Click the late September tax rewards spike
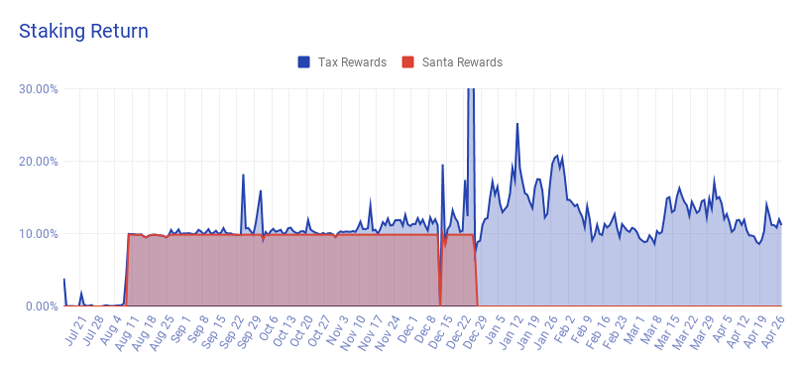 (243, 175)
